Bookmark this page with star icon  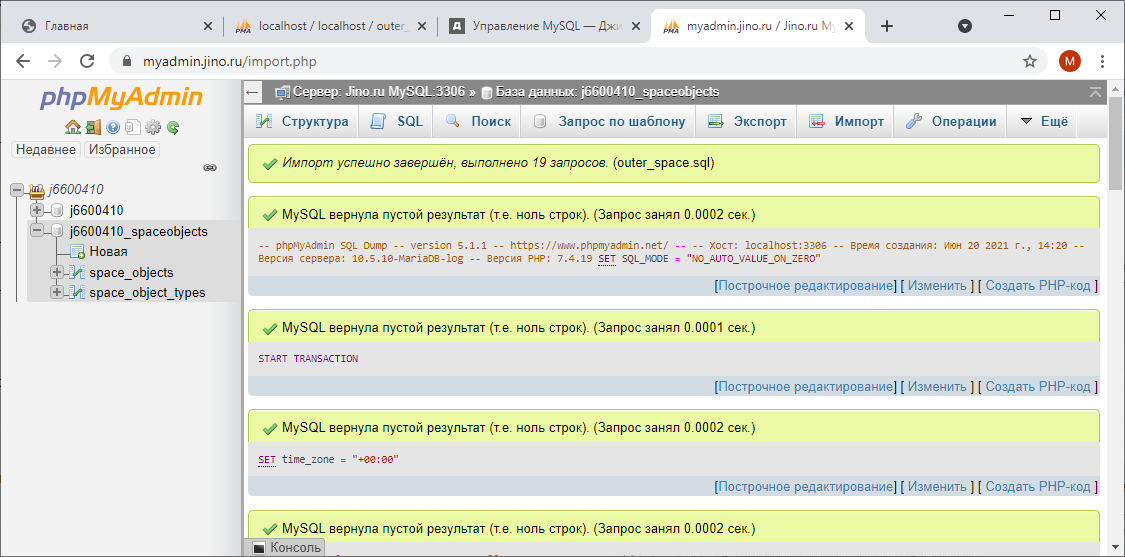(1029, 61)
